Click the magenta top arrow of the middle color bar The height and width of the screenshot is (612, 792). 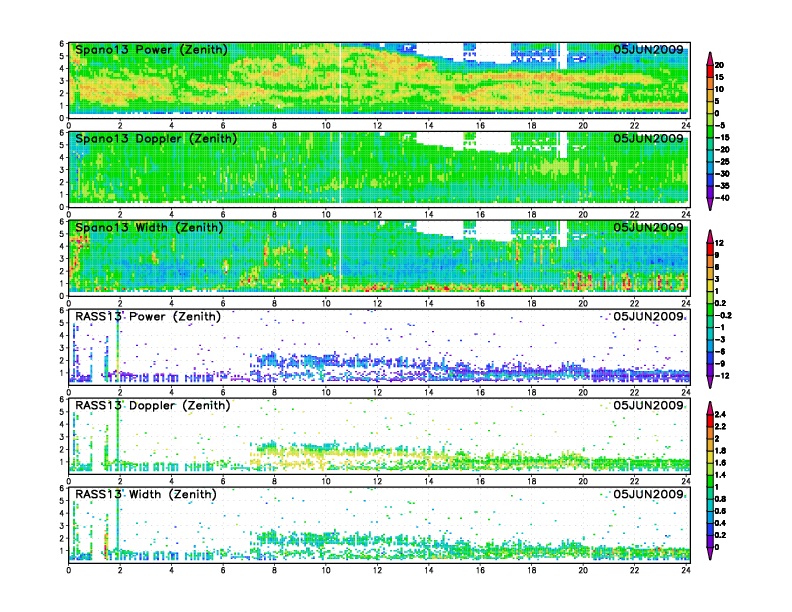[x=710, y=236]
